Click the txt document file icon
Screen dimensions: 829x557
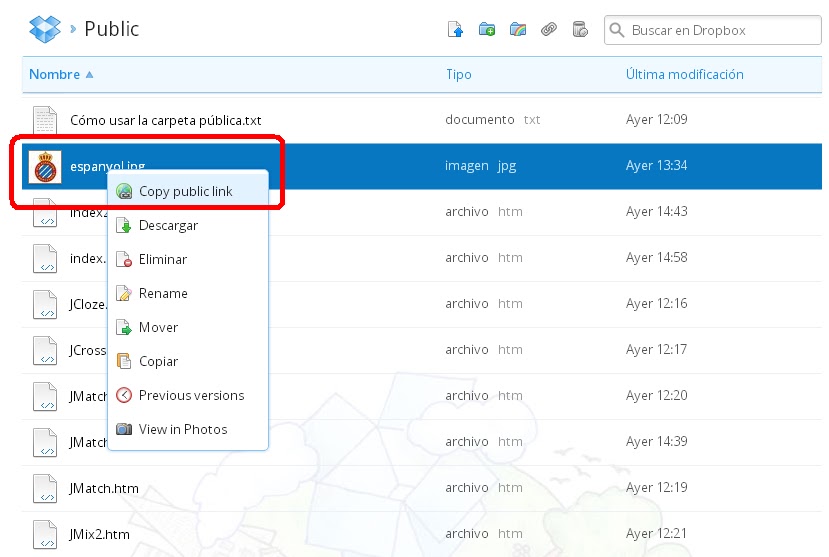(45, 120)
